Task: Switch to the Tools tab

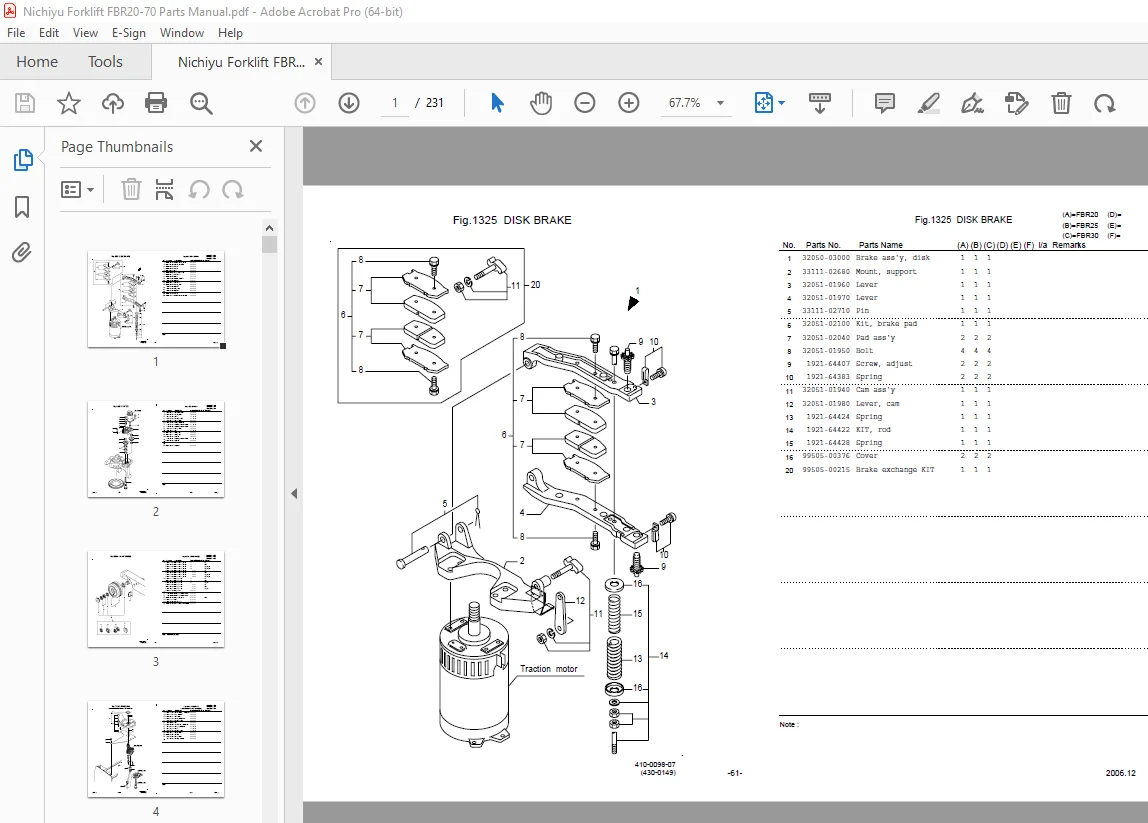Action: pos(105,62)
